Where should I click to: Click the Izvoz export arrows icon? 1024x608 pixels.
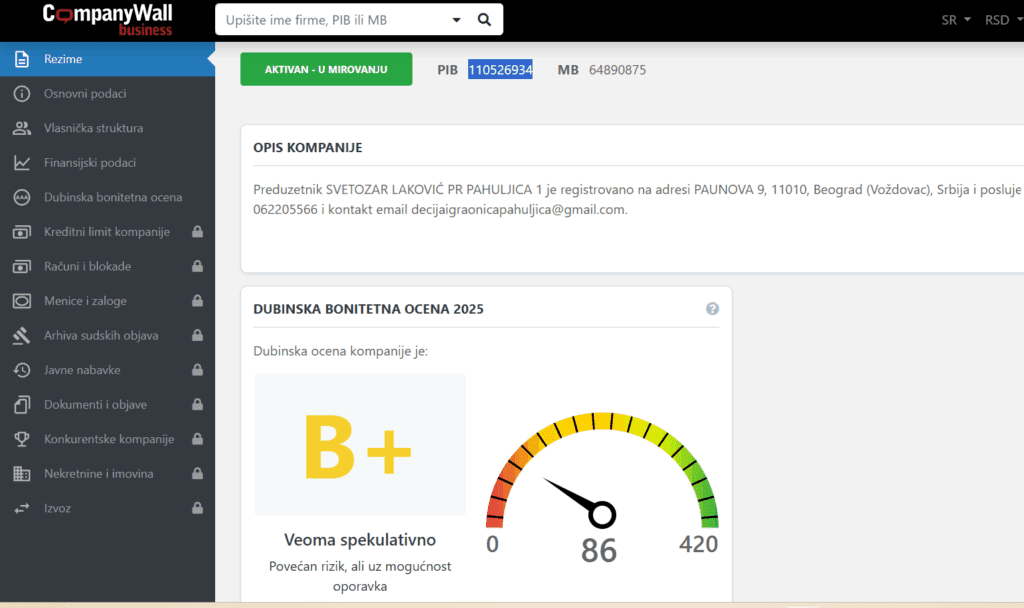tap(21, 508)
